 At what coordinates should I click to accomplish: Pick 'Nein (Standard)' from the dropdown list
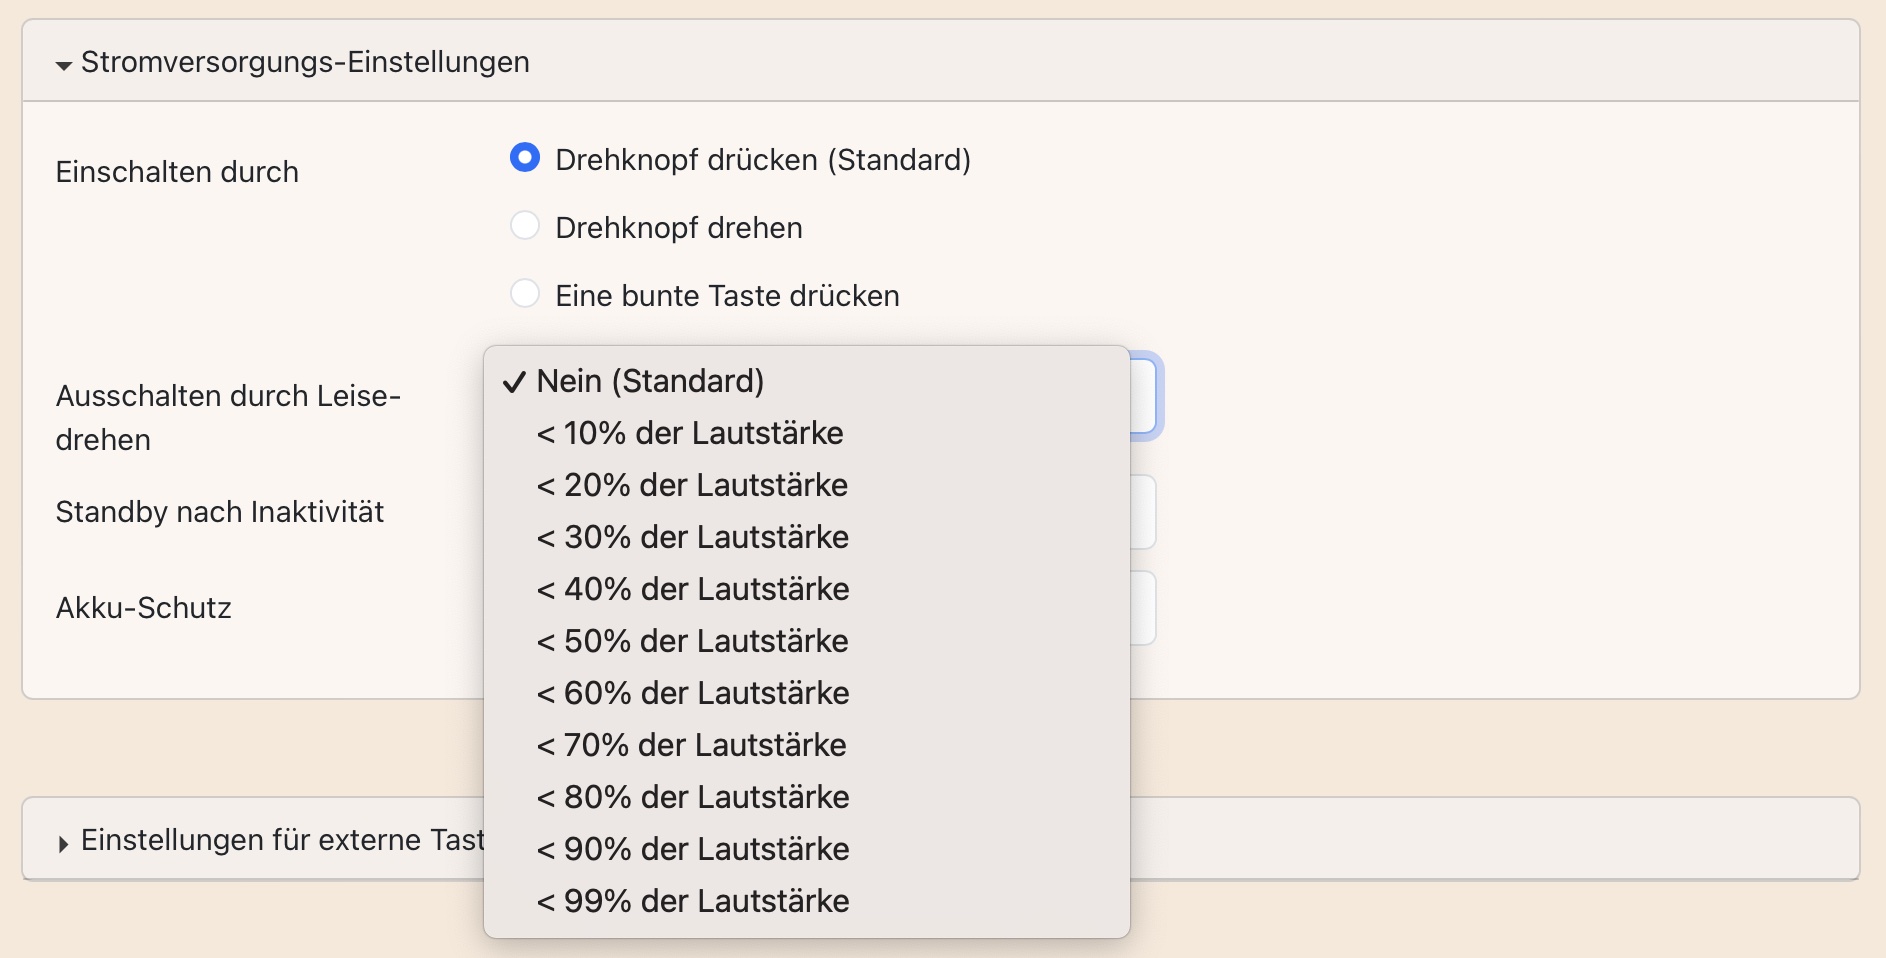click(x=650, y=381)
